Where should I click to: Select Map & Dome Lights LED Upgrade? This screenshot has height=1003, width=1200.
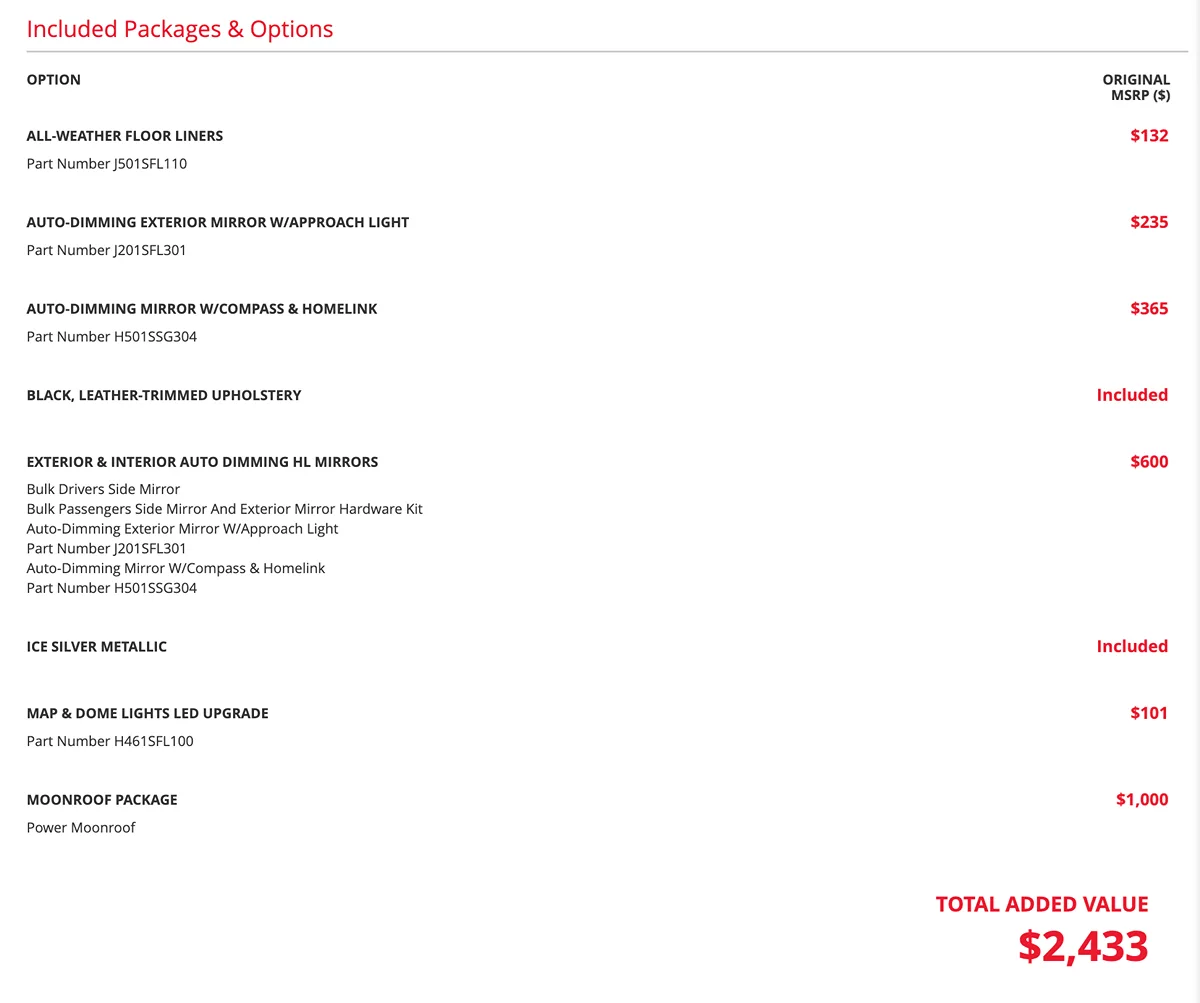tap(148, 713)
